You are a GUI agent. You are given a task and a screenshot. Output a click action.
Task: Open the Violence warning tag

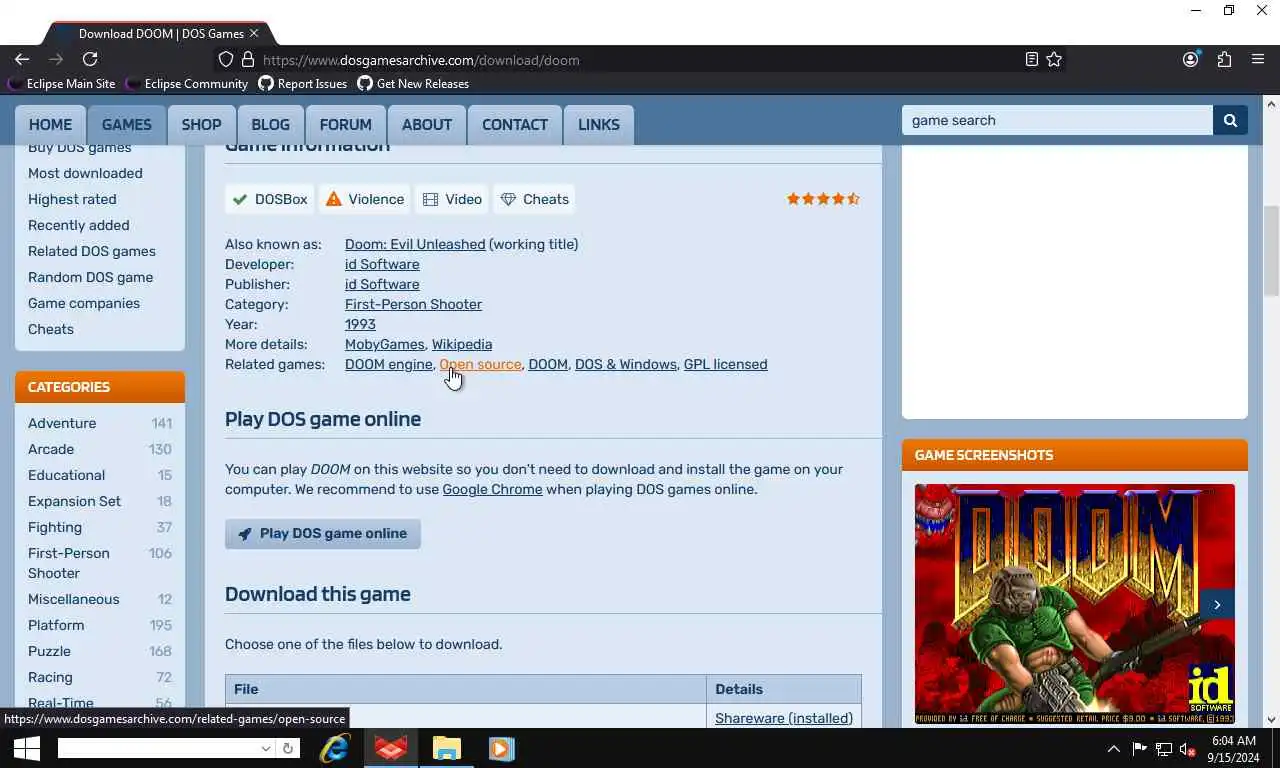365,199
